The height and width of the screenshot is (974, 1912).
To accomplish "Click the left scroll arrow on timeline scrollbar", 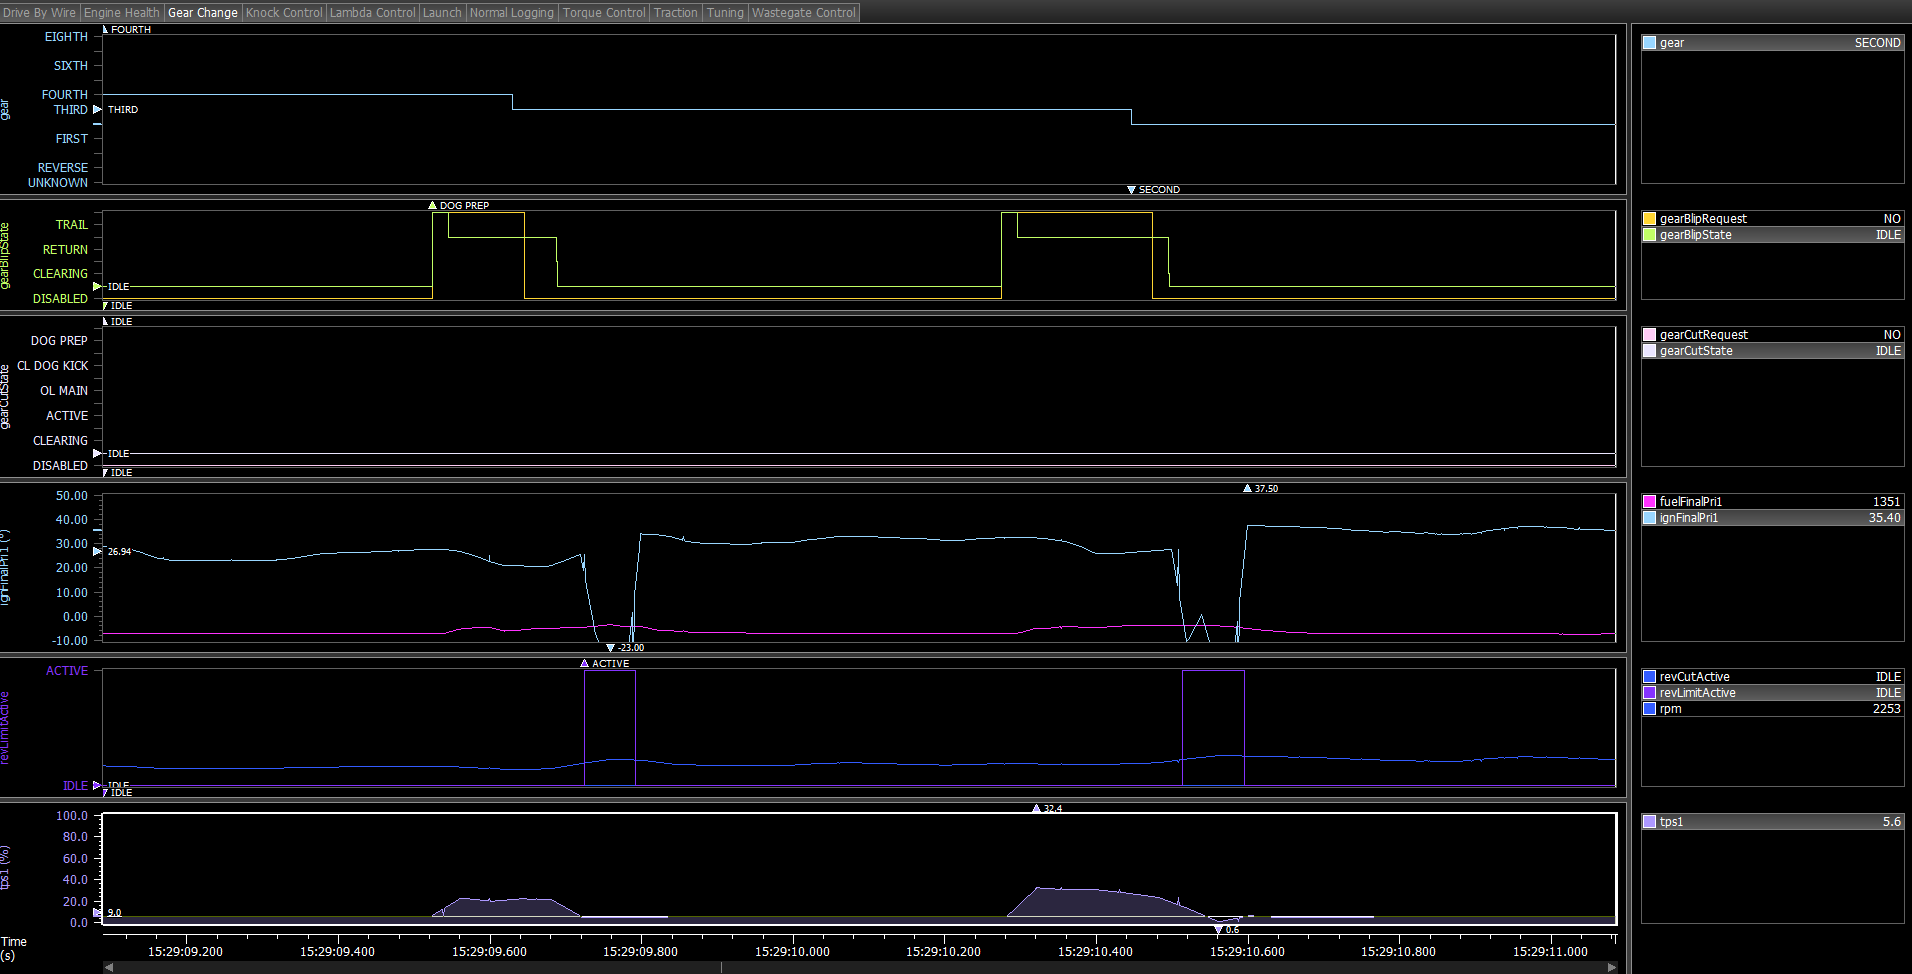I will point(109,967).
